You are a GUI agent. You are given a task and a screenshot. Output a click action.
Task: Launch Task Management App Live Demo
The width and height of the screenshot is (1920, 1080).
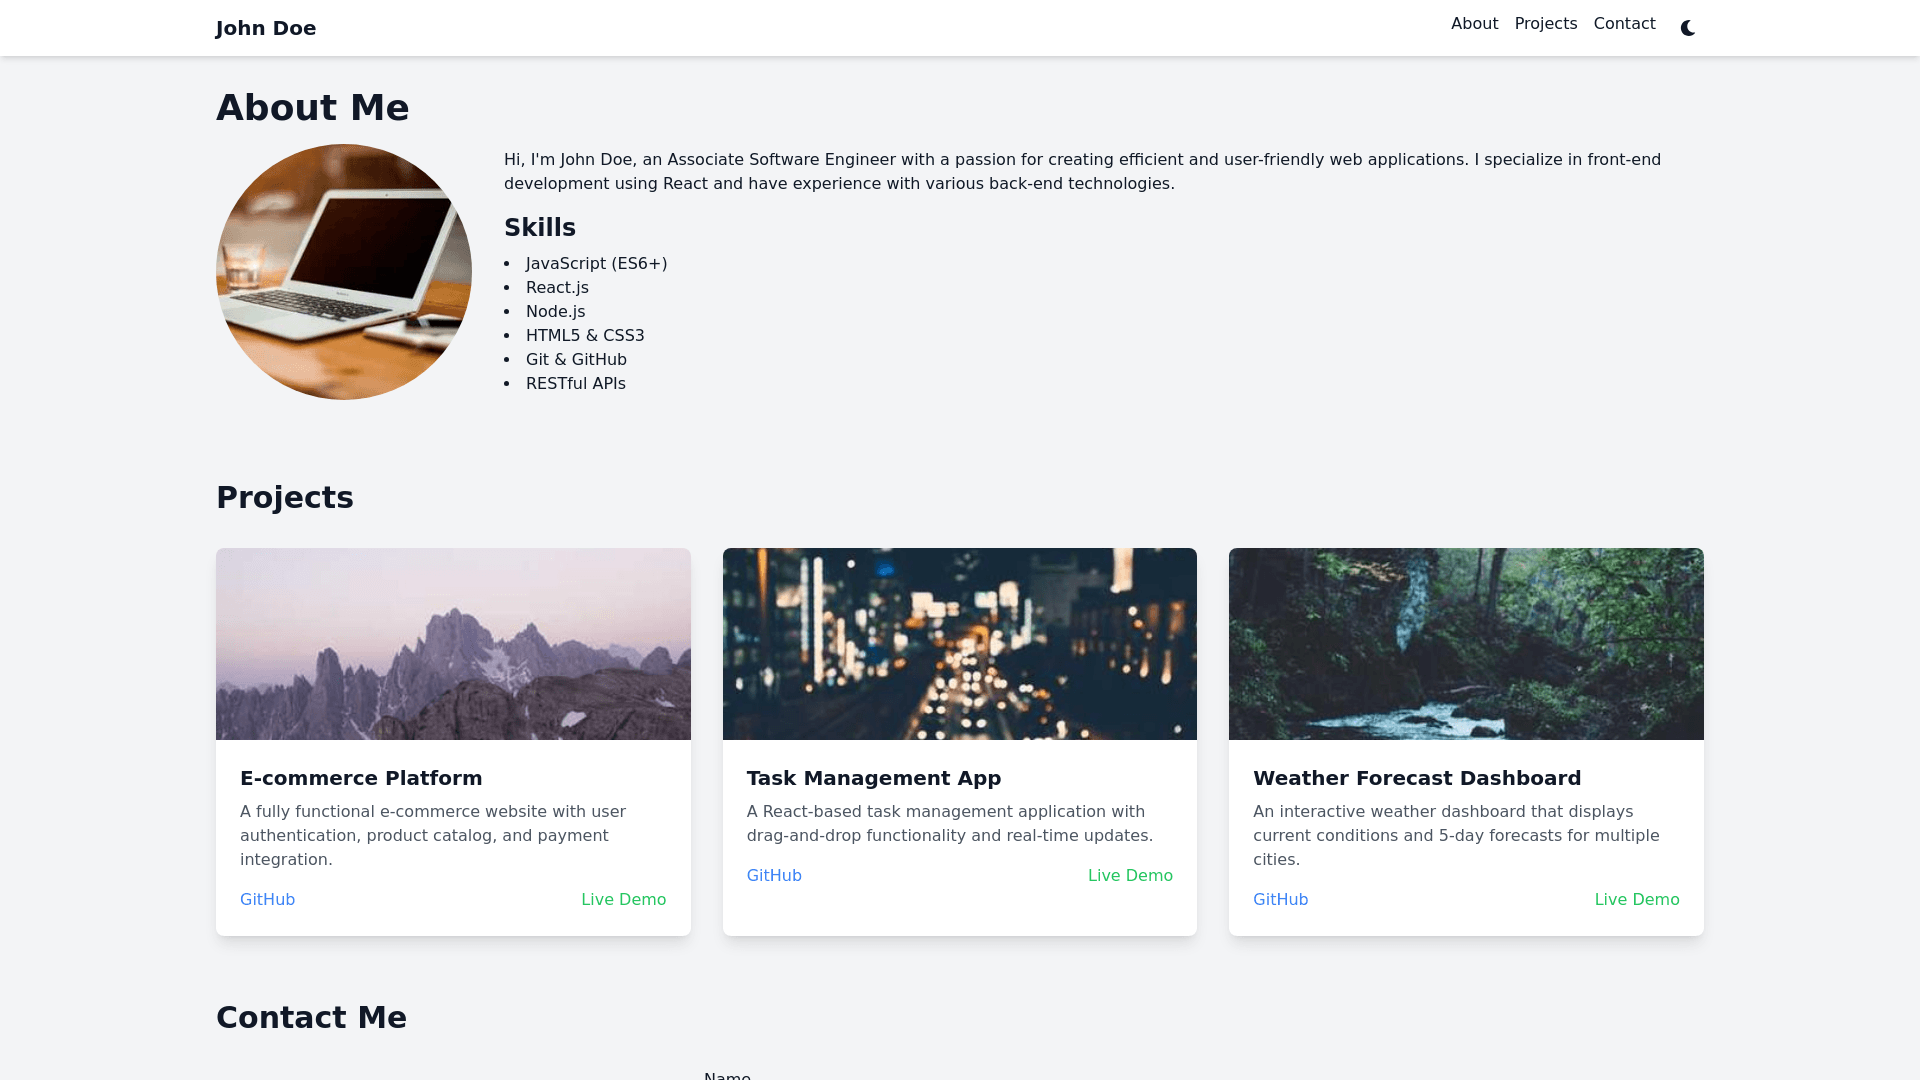1130,876
